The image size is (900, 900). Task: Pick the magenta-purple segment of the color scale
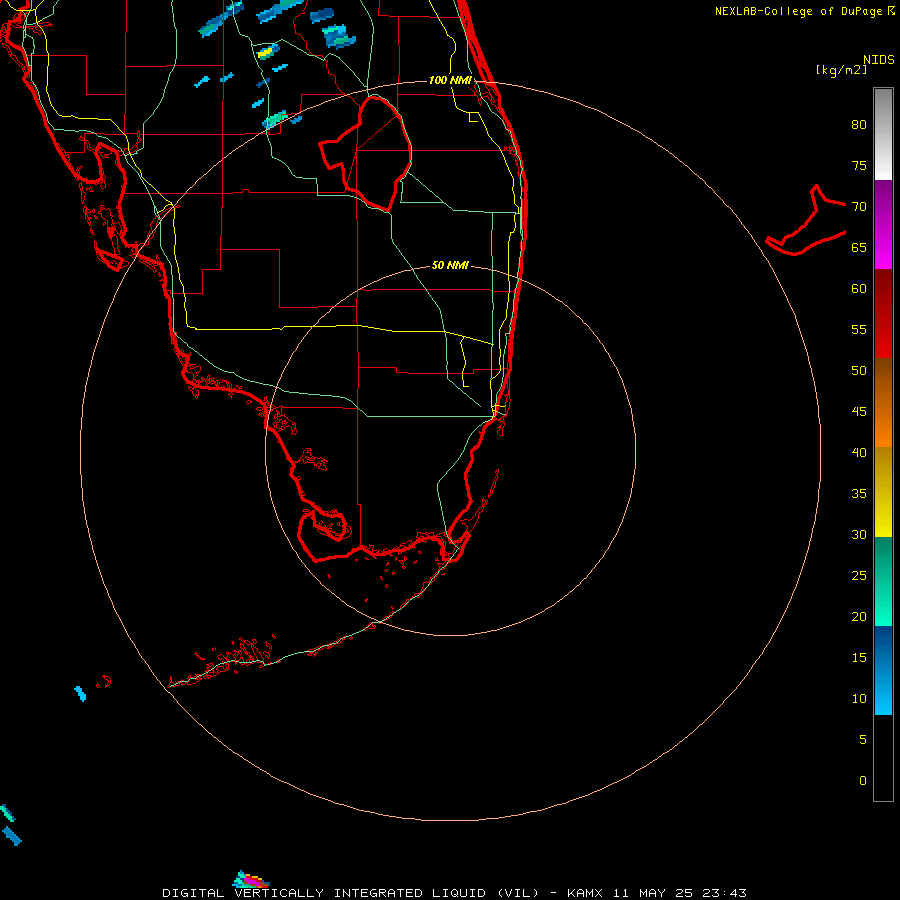click(883, 224)
